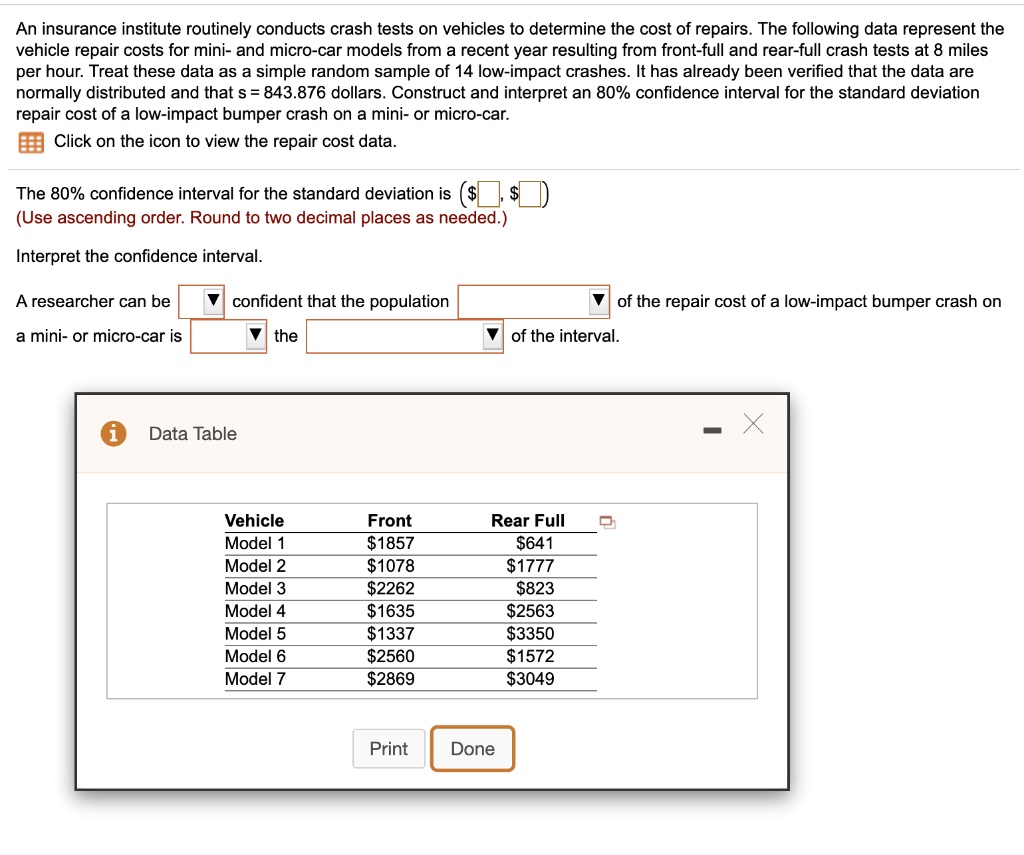Open the repair cost data table icon
1024x855 pixels.
coord(31,142)
